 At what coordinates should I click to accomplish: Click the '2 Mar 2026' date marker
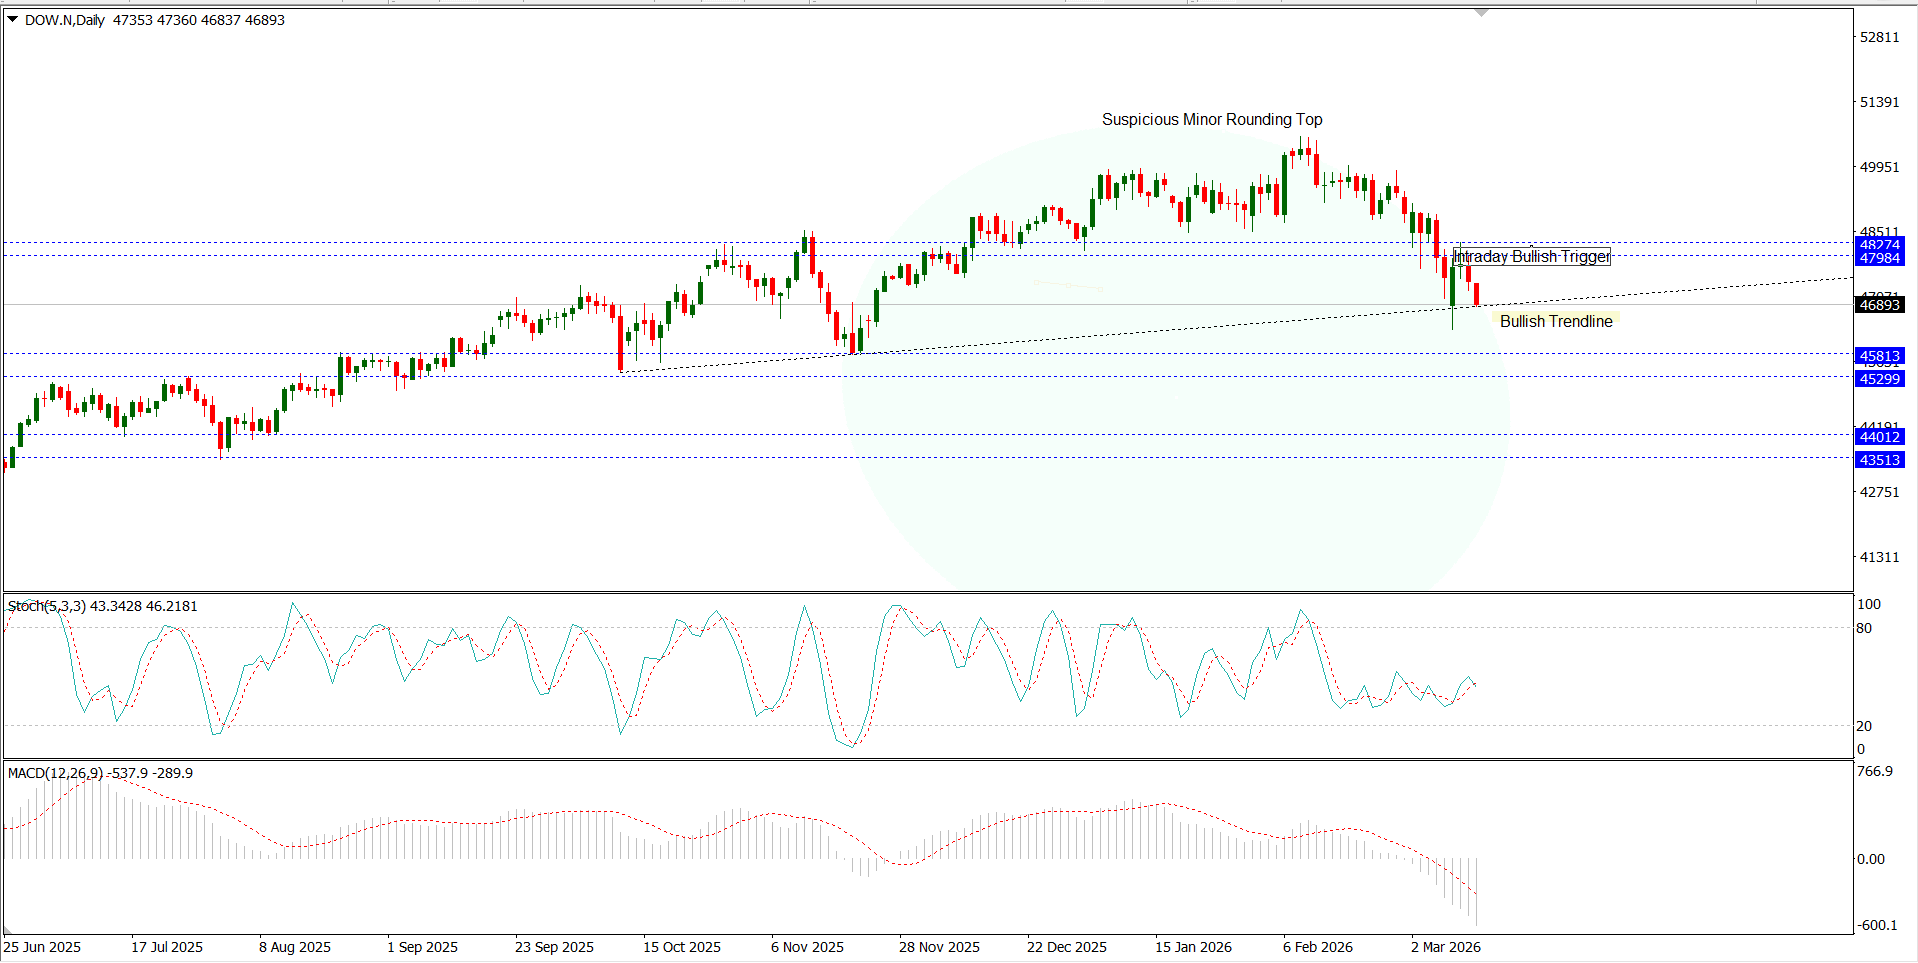tap(1445, 947)
